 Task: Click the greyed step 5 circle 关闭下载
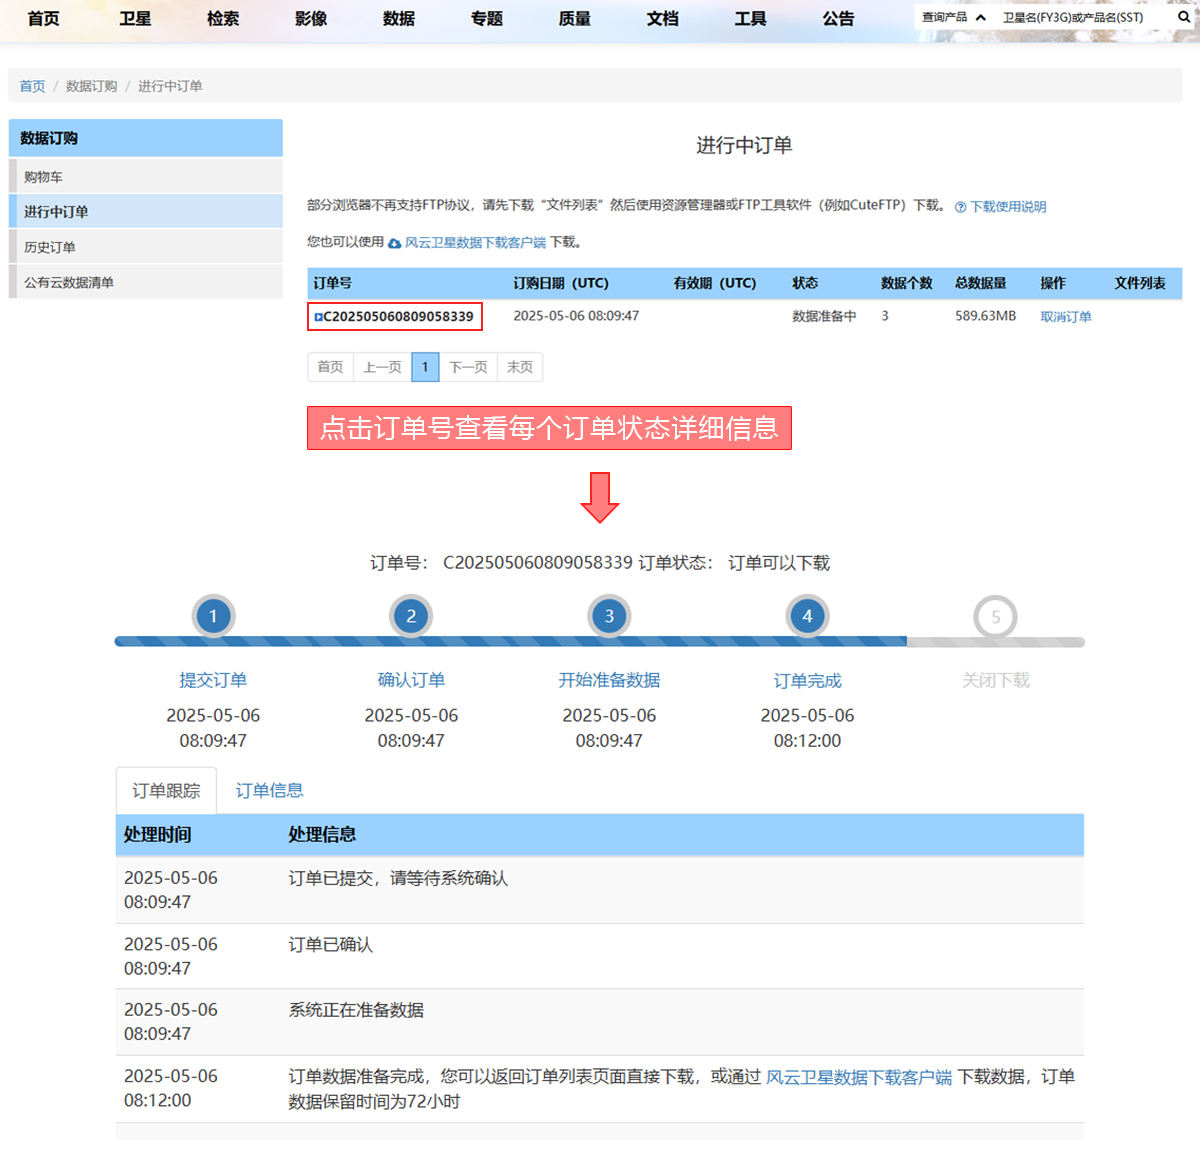click(x=995, y=617)
